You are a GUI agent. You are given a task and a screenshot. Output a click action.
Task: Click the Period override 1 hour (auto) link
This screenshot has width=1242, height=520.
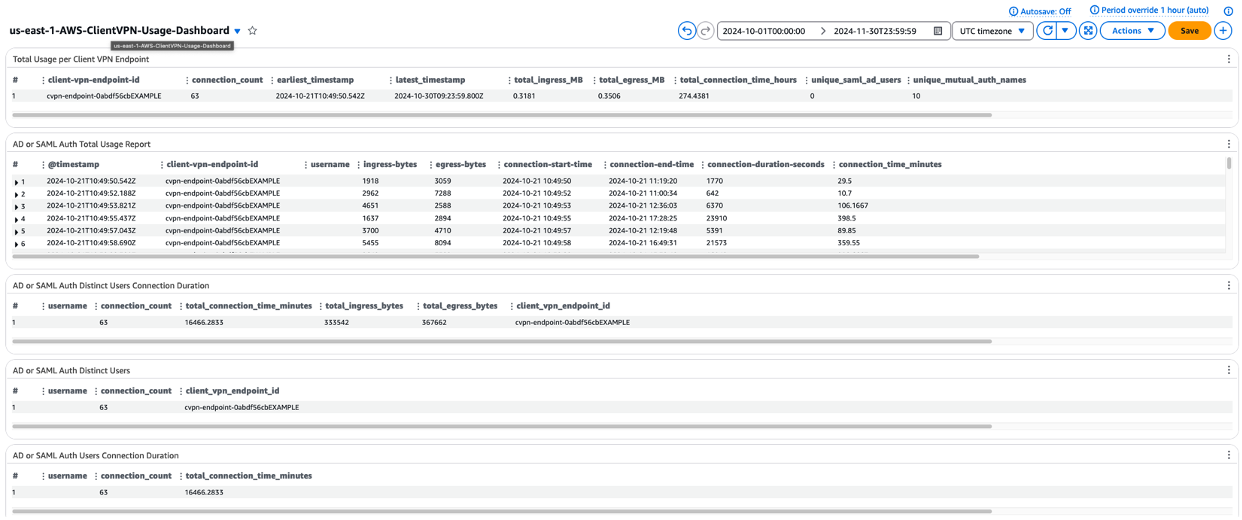(1155, 11)
